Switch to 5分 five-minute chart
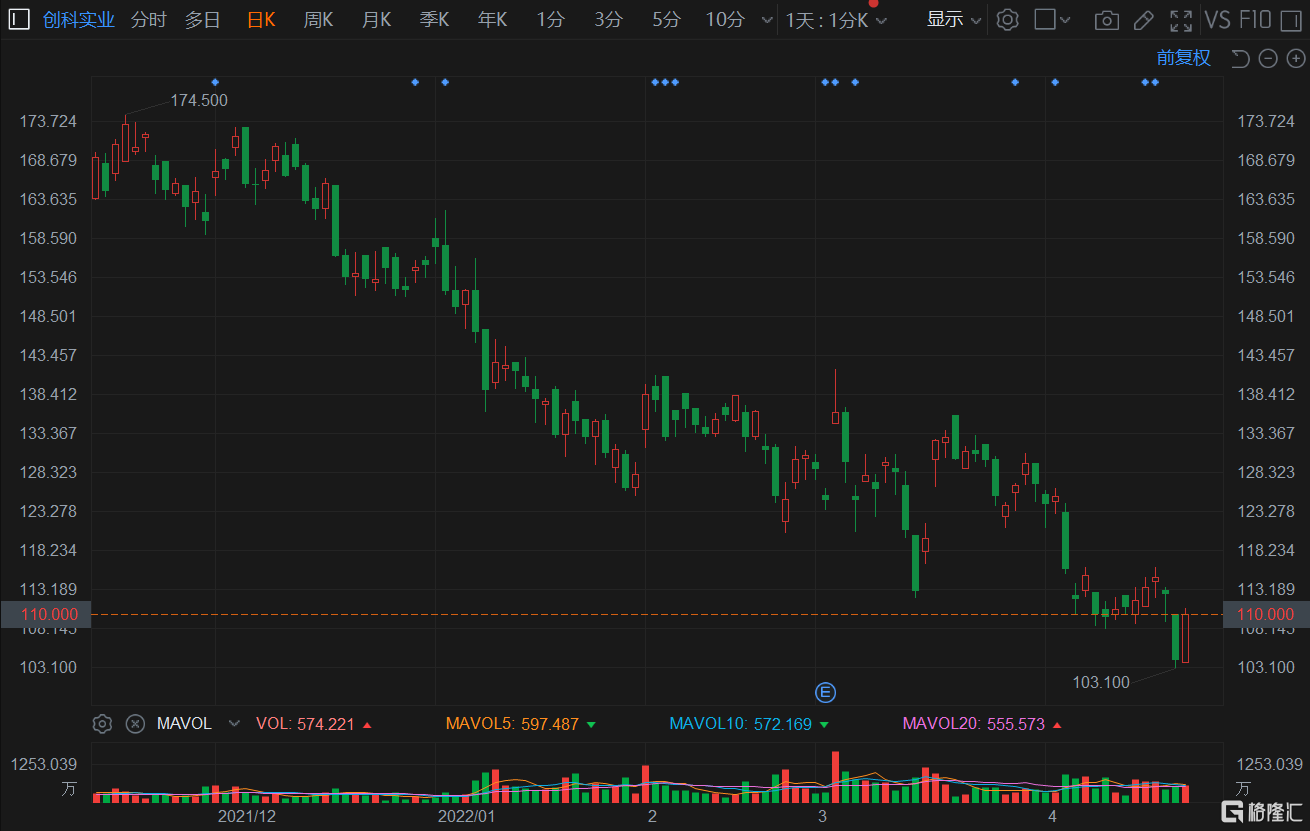This screenshot has height=831, width=1310. click(x=666, y=19)
